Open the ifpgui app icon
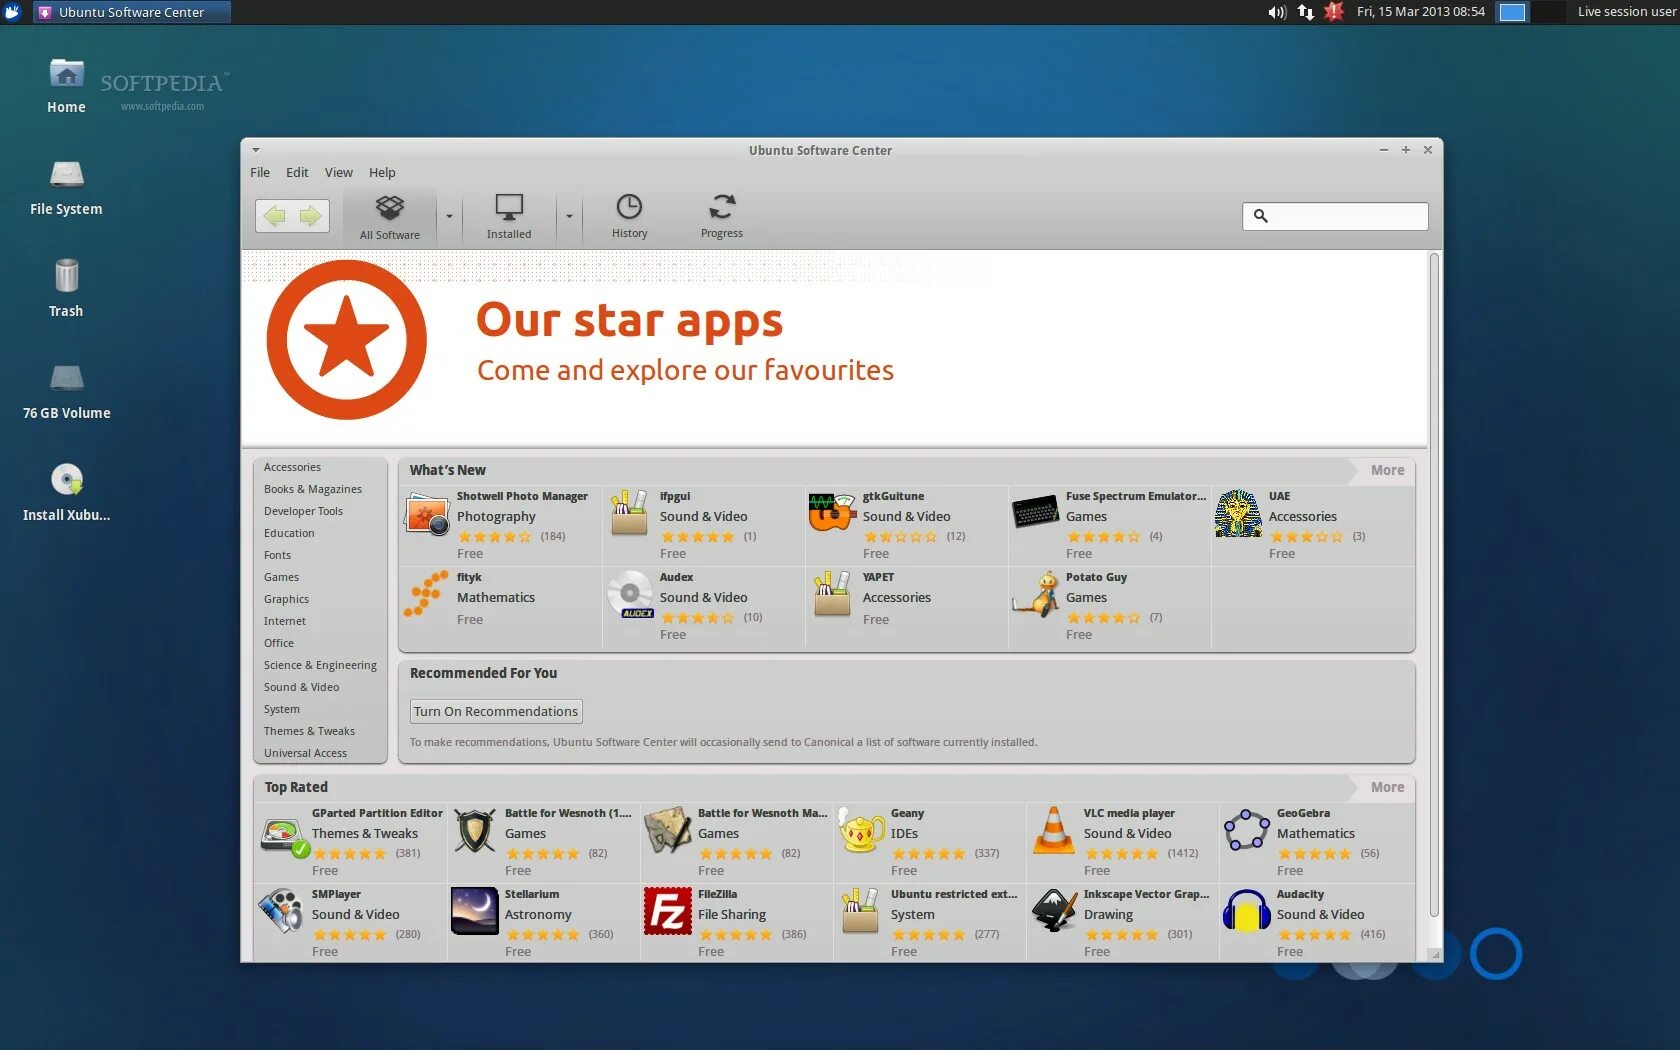The image size is (1680, 1050). pos(630,512)
